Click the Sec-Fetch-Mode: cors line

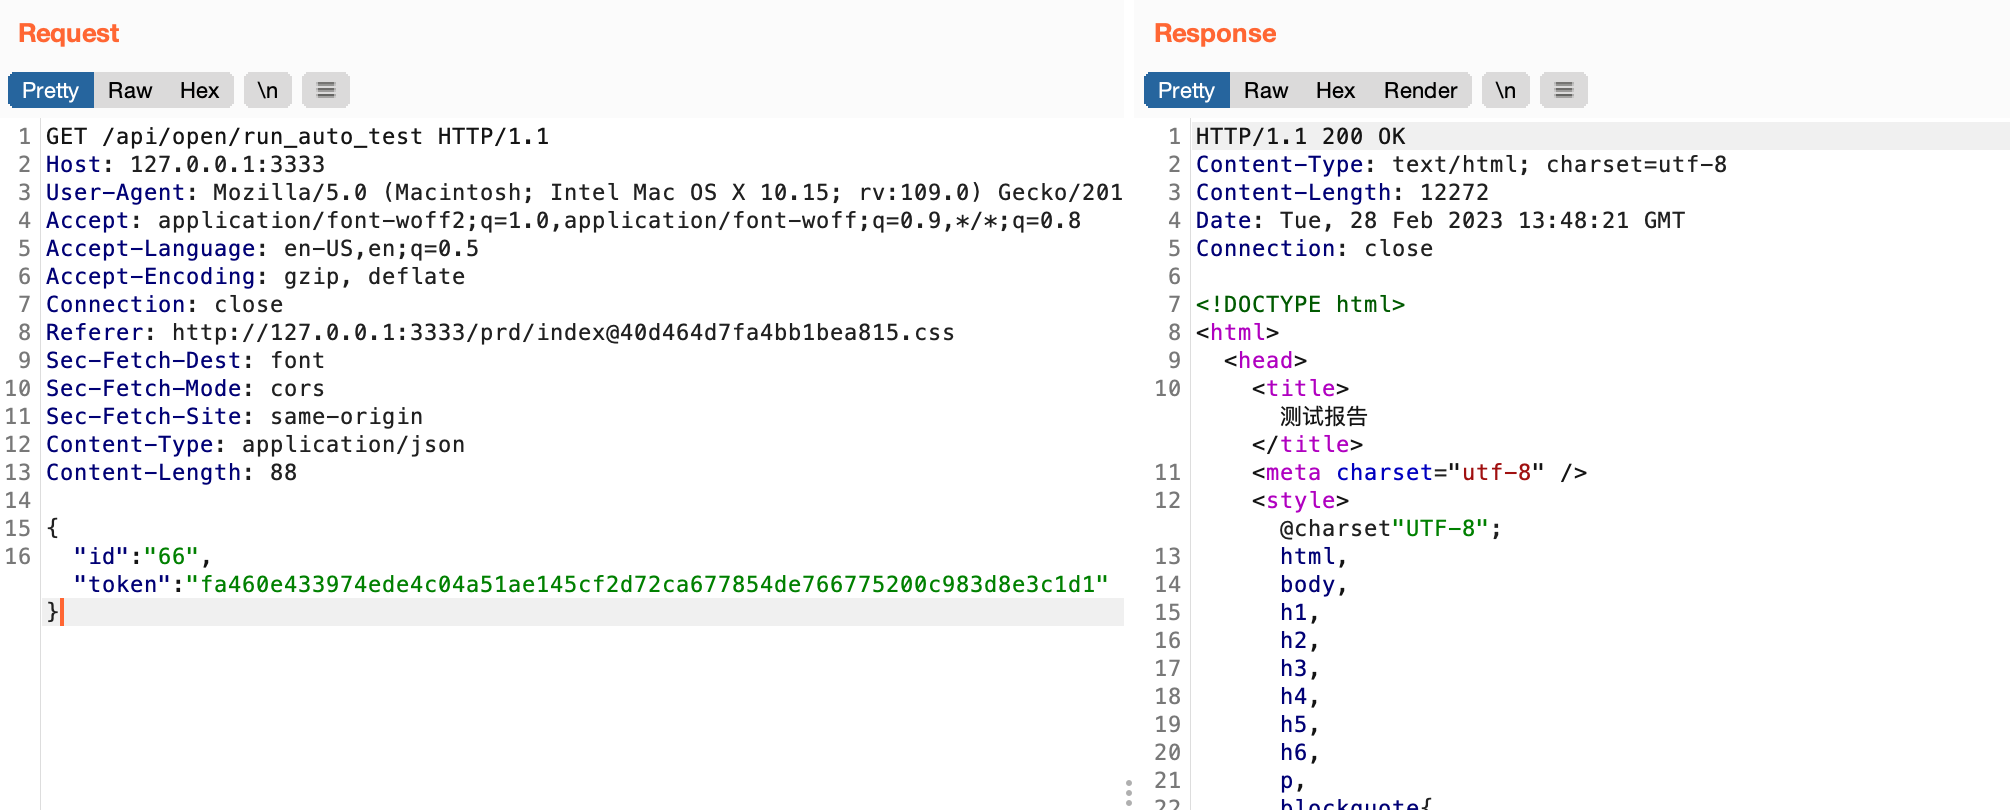[x=185, y=388]
